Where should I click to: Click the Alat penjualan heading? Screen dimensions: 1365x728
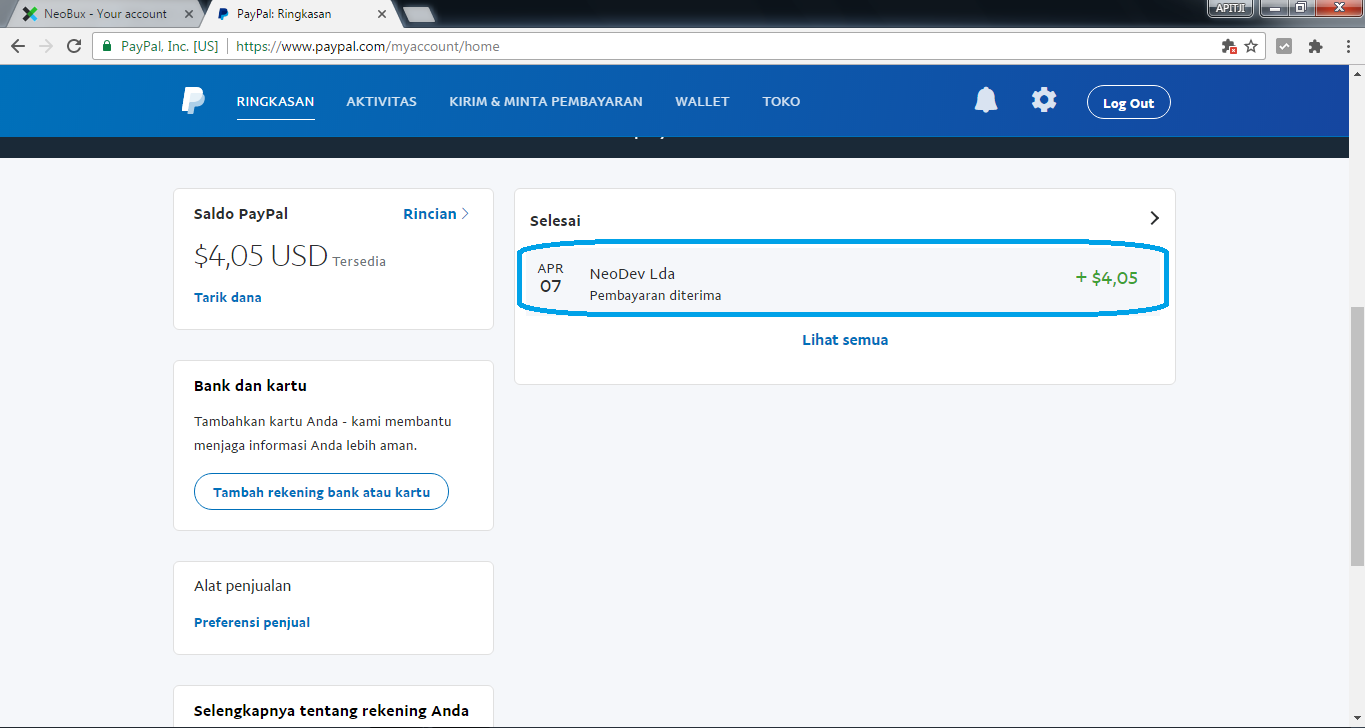(x=243, y=586)
